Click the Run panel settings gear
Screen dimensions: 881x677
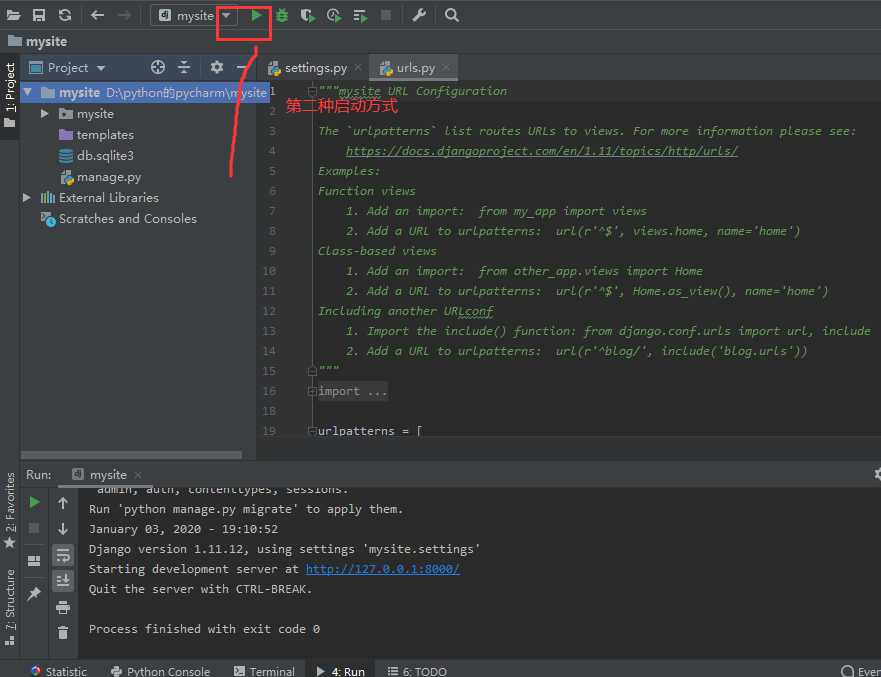click(x=877, y=474)
